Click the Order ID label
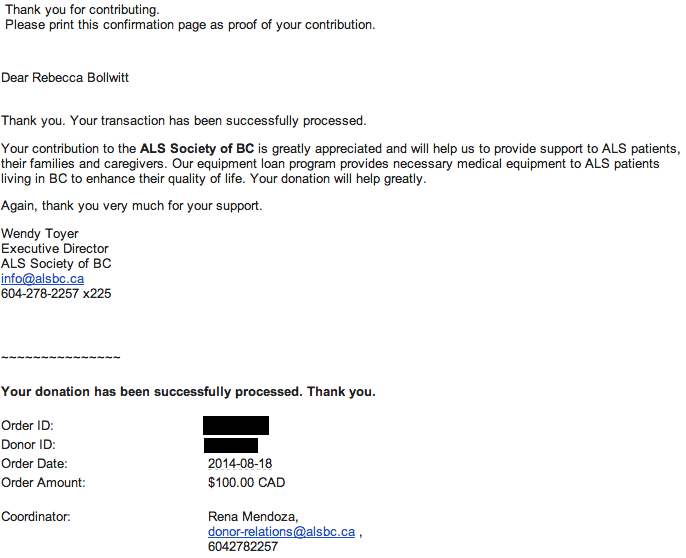Screen dimensions: 686x558 tap(27, 426)
